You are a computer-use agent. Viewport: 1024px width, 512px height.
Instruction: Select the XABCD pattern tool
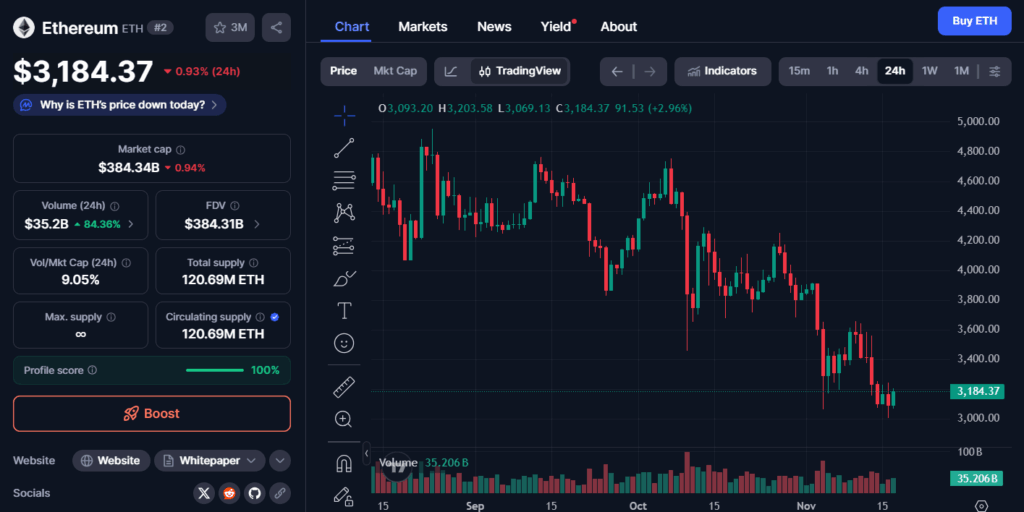tap(344, 213)
